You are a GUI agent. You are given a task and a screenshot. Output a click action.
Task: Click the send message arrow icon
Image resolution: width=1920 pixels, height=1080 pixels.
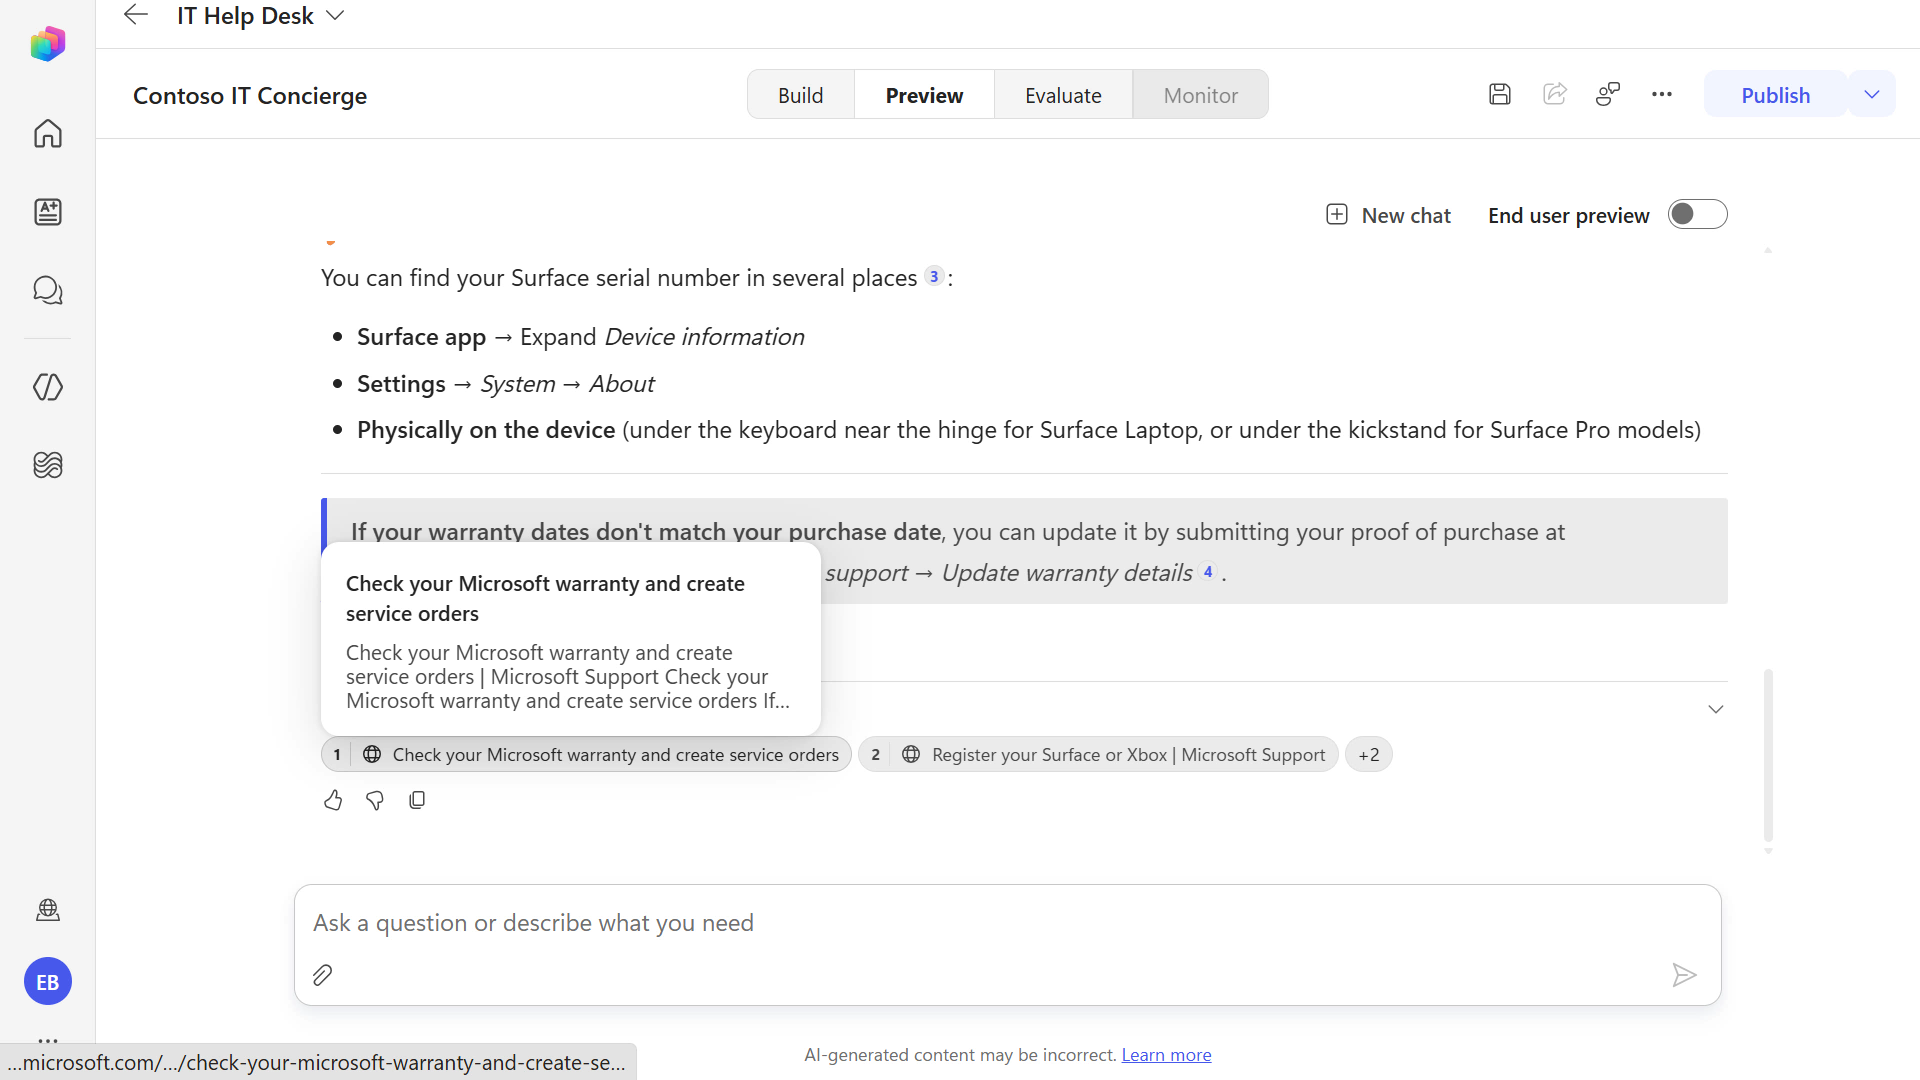pyautogui.click(x=1684, y=975)
